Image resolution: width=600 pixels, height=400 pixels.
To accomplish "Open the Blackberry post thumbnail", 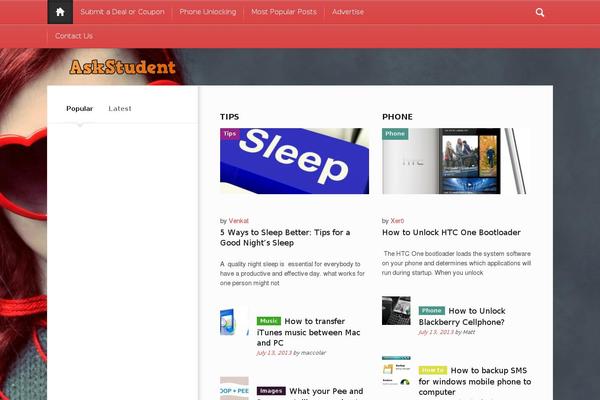I will [x=396, y=310].
